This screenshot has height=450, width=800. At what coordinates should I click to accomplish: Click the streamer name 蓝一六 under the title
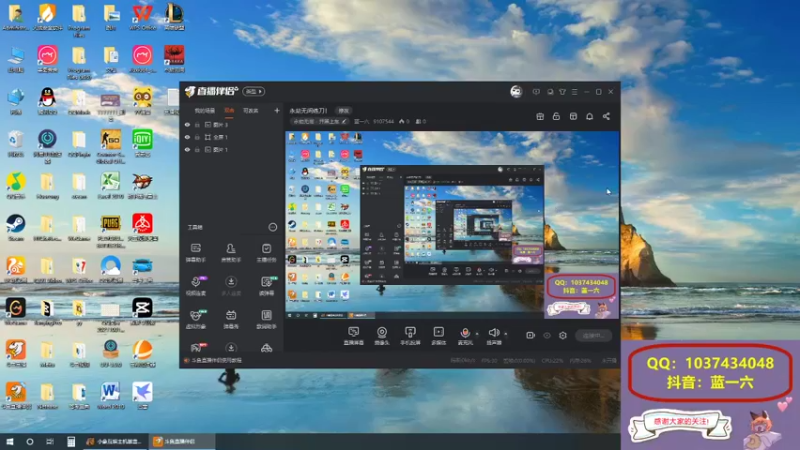(361, 121)
